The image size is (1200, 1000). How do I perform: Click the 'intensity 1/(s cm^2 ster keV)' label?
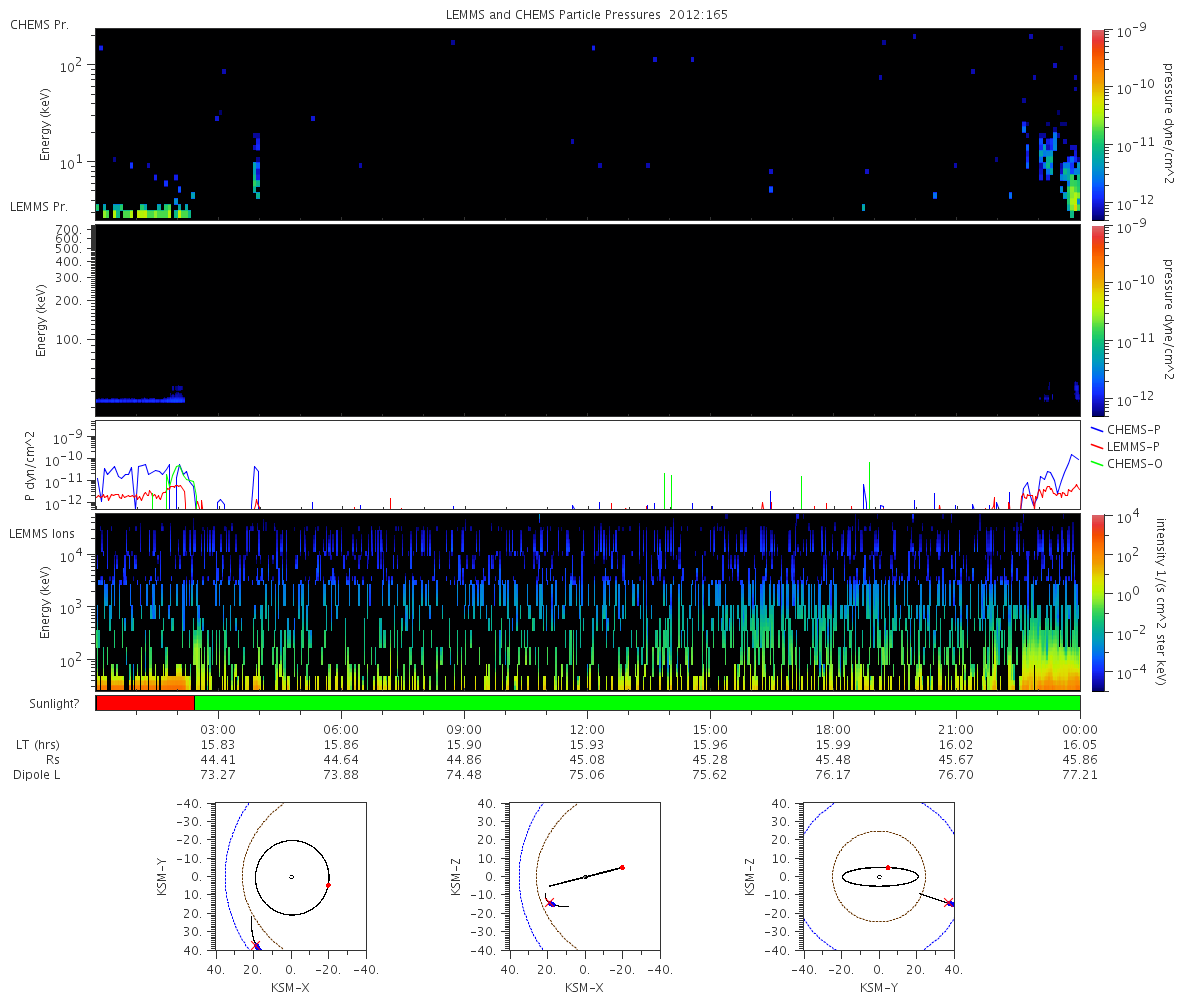(x=1161, y=602)
